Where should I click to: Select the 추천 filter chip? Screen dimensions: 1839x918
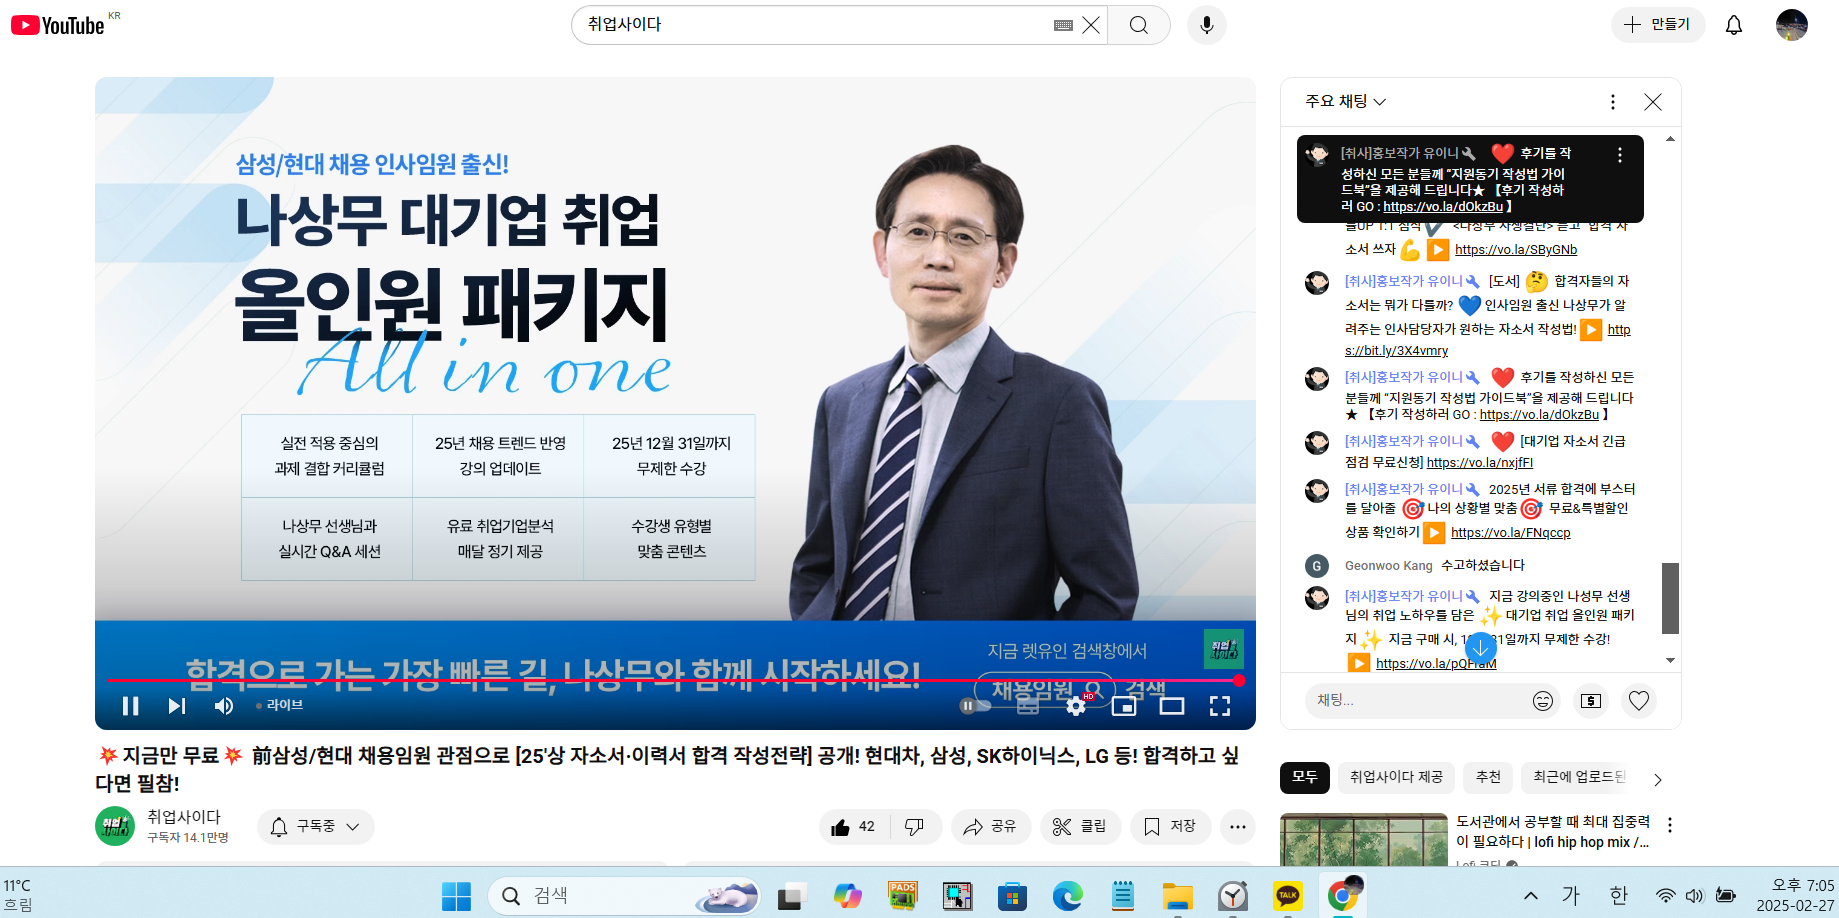click(x=1489, y=777)
